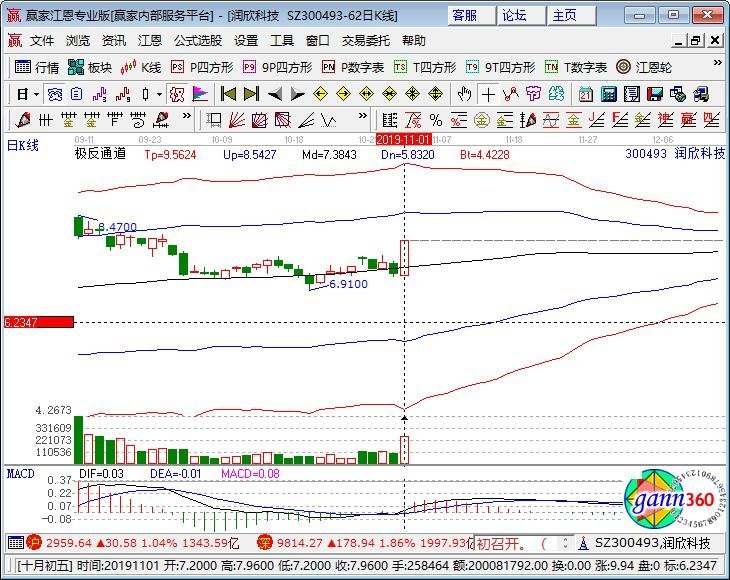Switch to the K线 candlestick chart

tap(141, 67)
